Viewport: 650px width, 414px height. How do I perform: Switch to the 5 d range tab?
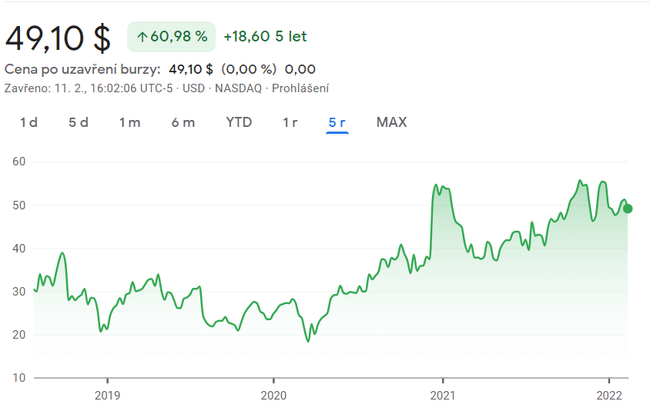[78, 123]
